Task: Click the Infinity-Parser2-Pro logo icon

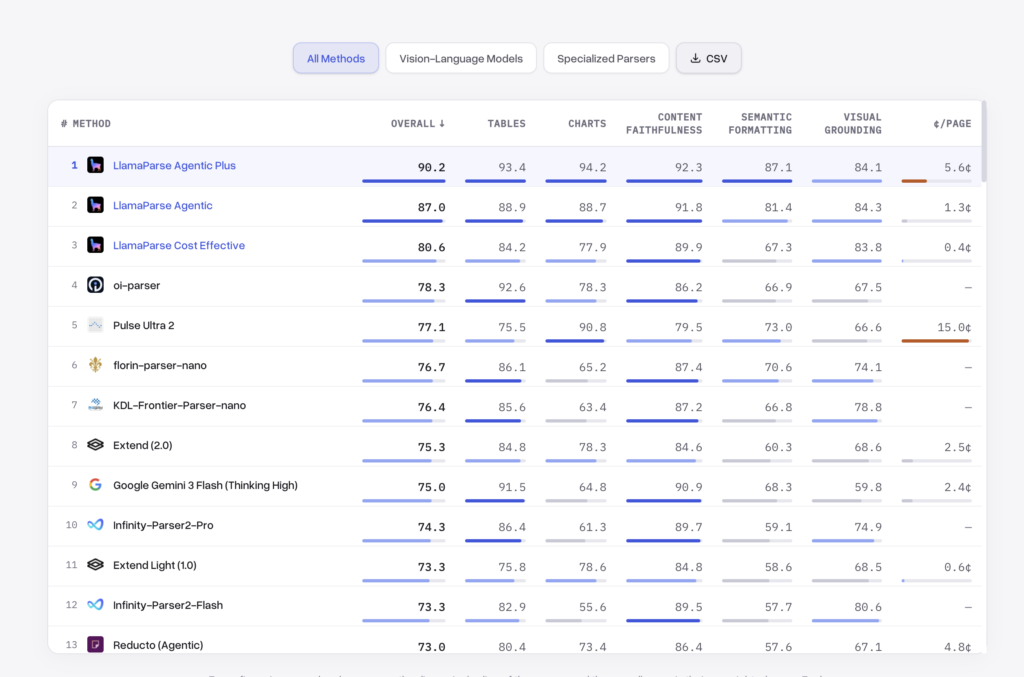Action: pos(95,525)
